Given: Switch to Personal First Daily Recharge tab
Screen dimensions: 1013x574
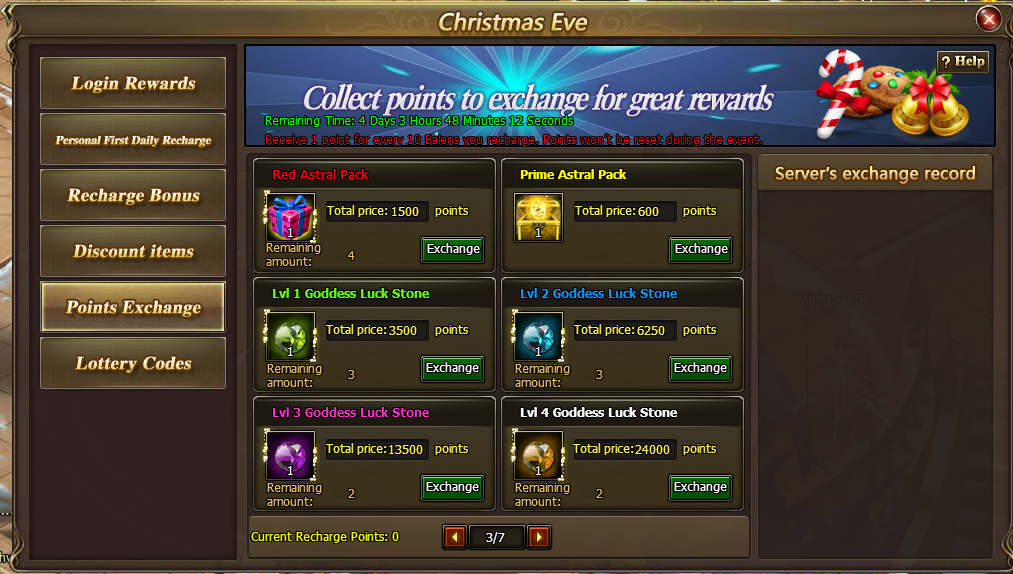Looking at the screenshot, I should coord(133,139).
